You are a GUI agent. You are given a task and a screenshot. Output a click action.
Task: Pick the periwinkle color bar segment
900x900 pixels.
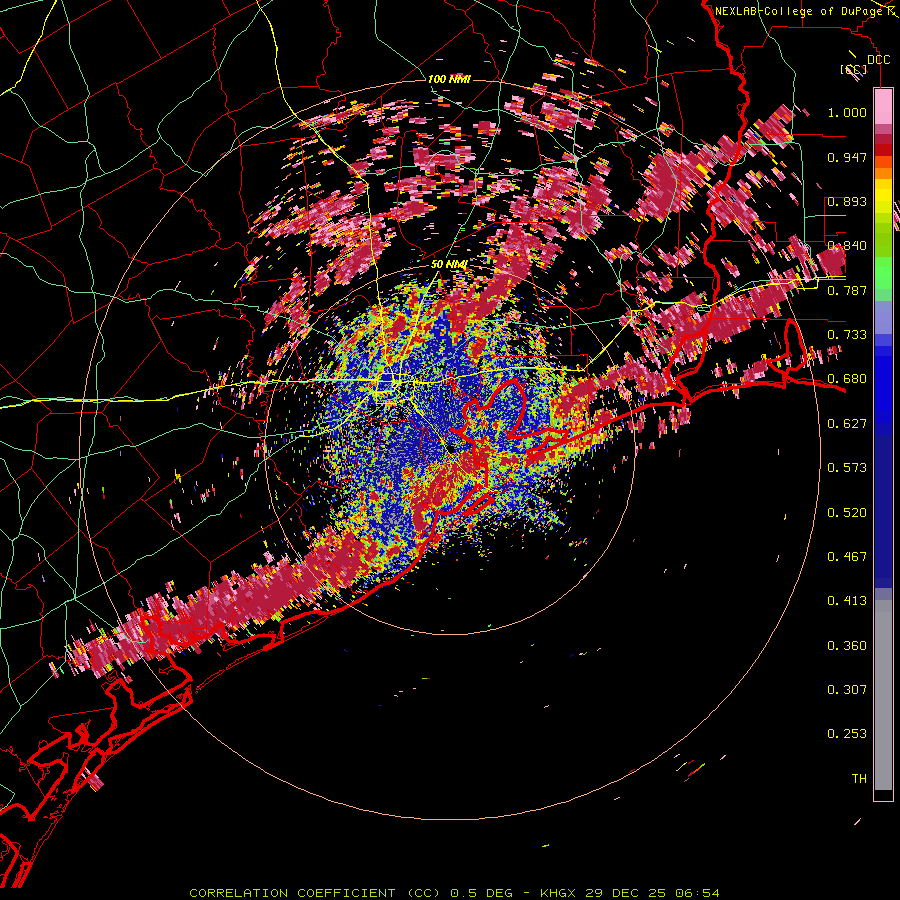coord(883,317)
